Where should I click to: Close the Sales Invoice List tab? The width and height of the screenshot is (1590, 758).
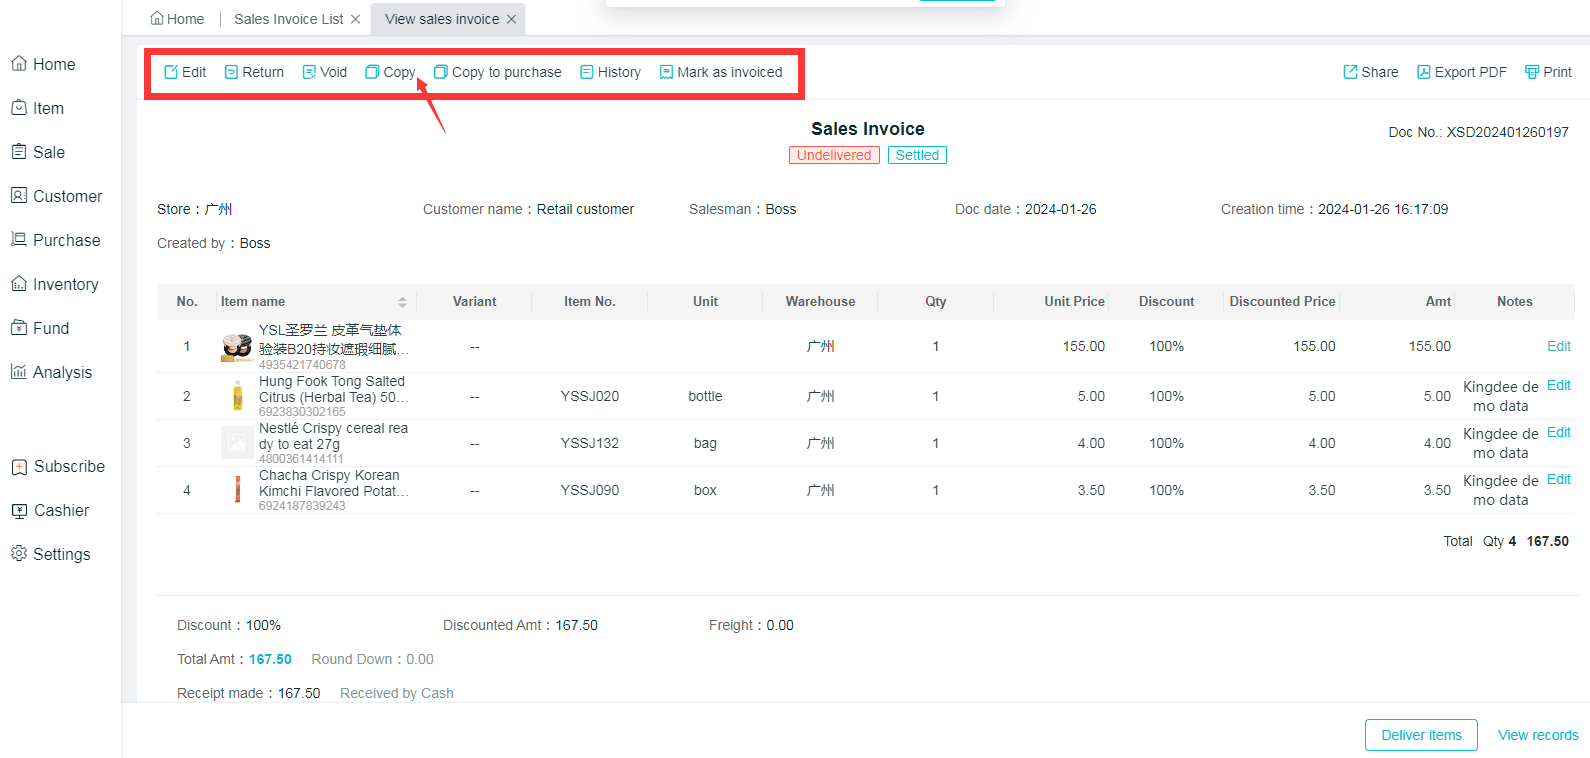click(x=355, y=19)
